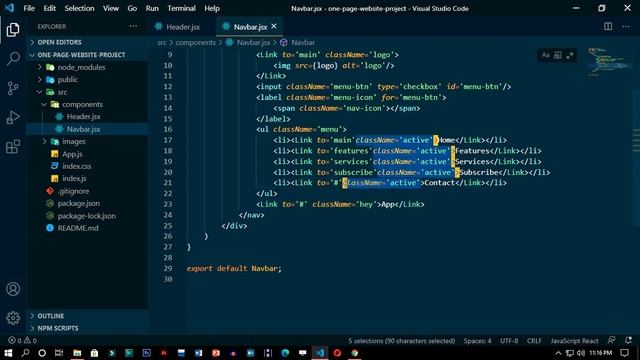
Task: Click the feedback icon in status bar
Action: click(x=611, y=340)
